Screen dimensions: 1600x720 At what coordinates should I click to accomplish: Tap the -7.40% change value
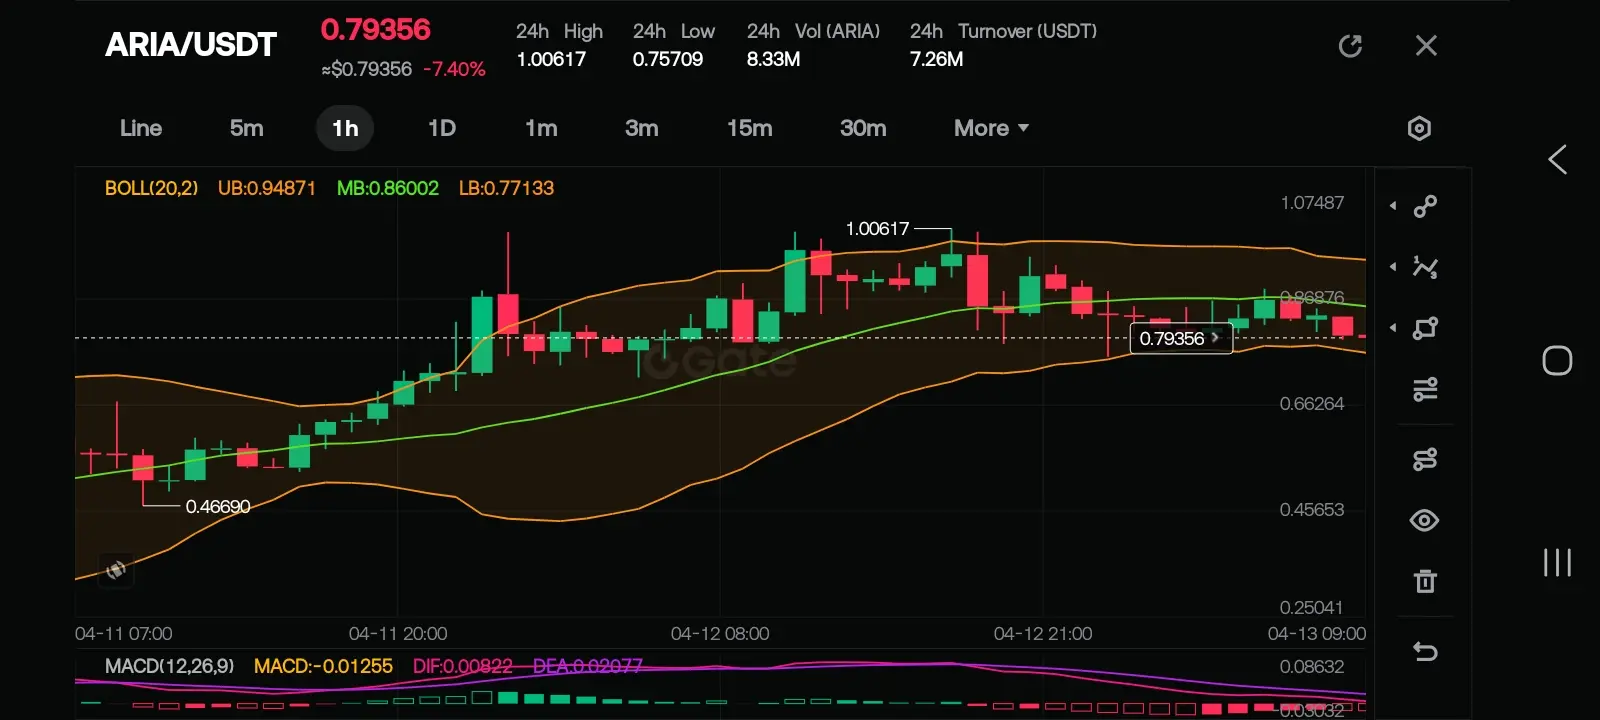click(454, 69)
